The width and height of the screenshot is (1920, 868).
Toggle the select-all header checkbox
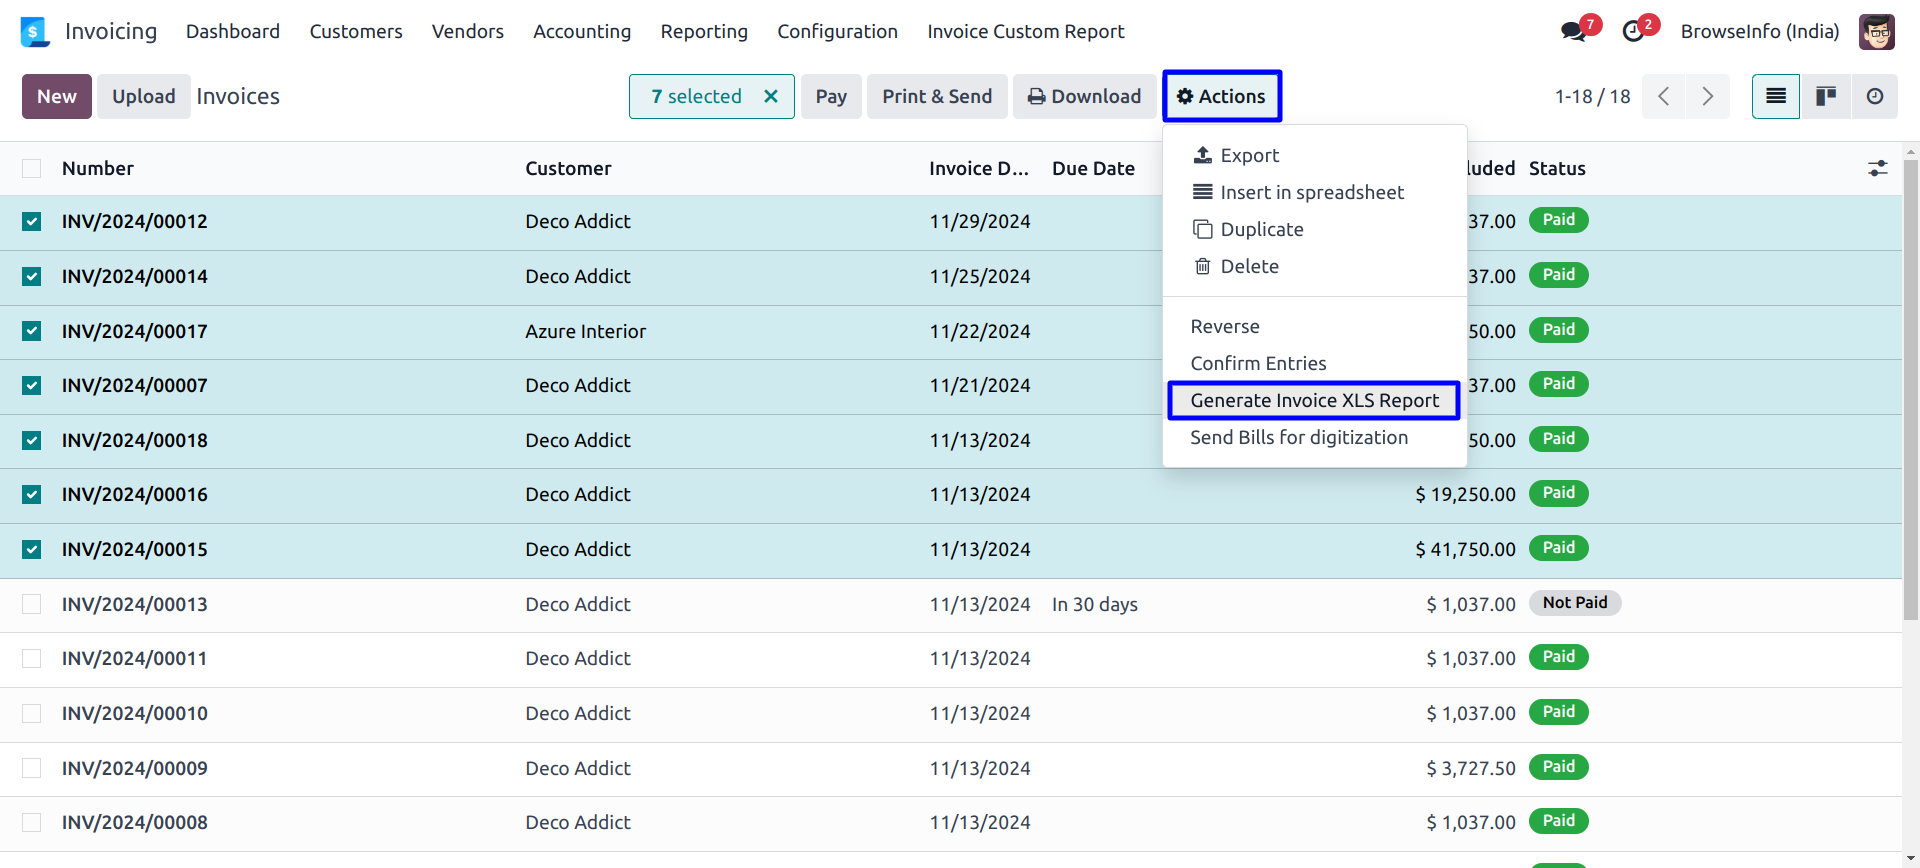click(32, 169)
